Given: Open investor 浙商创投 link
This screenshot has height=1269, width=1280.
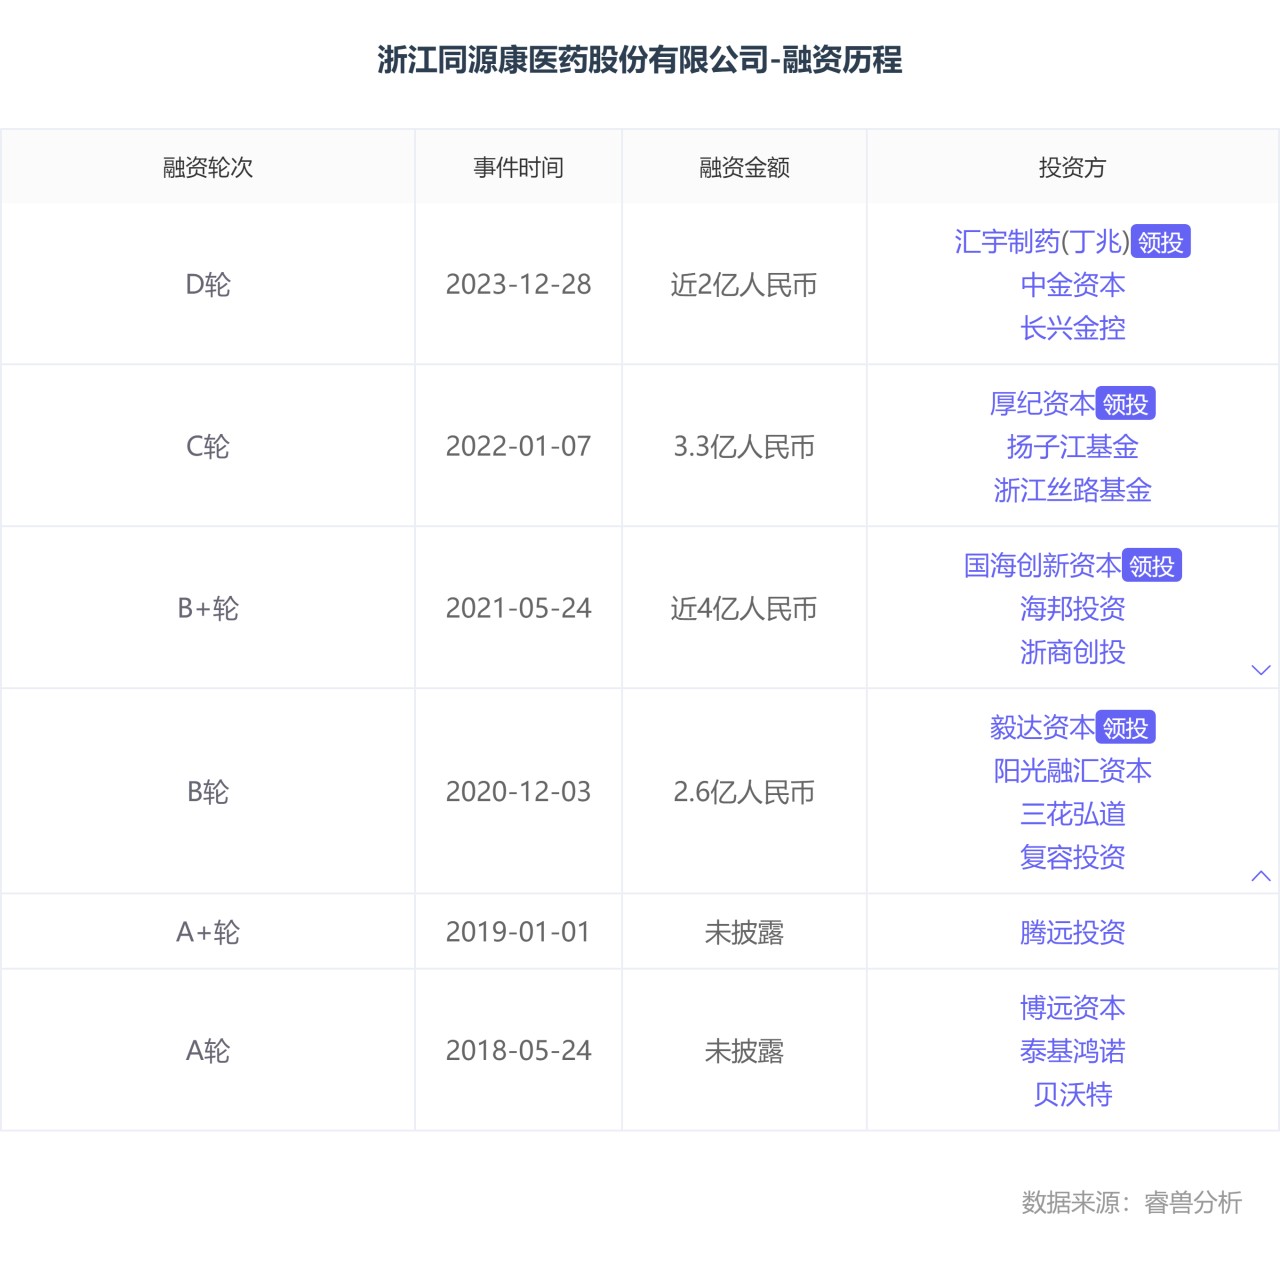Looking at the screenshot, I should pyautogui.click(x=1072, y=652).
